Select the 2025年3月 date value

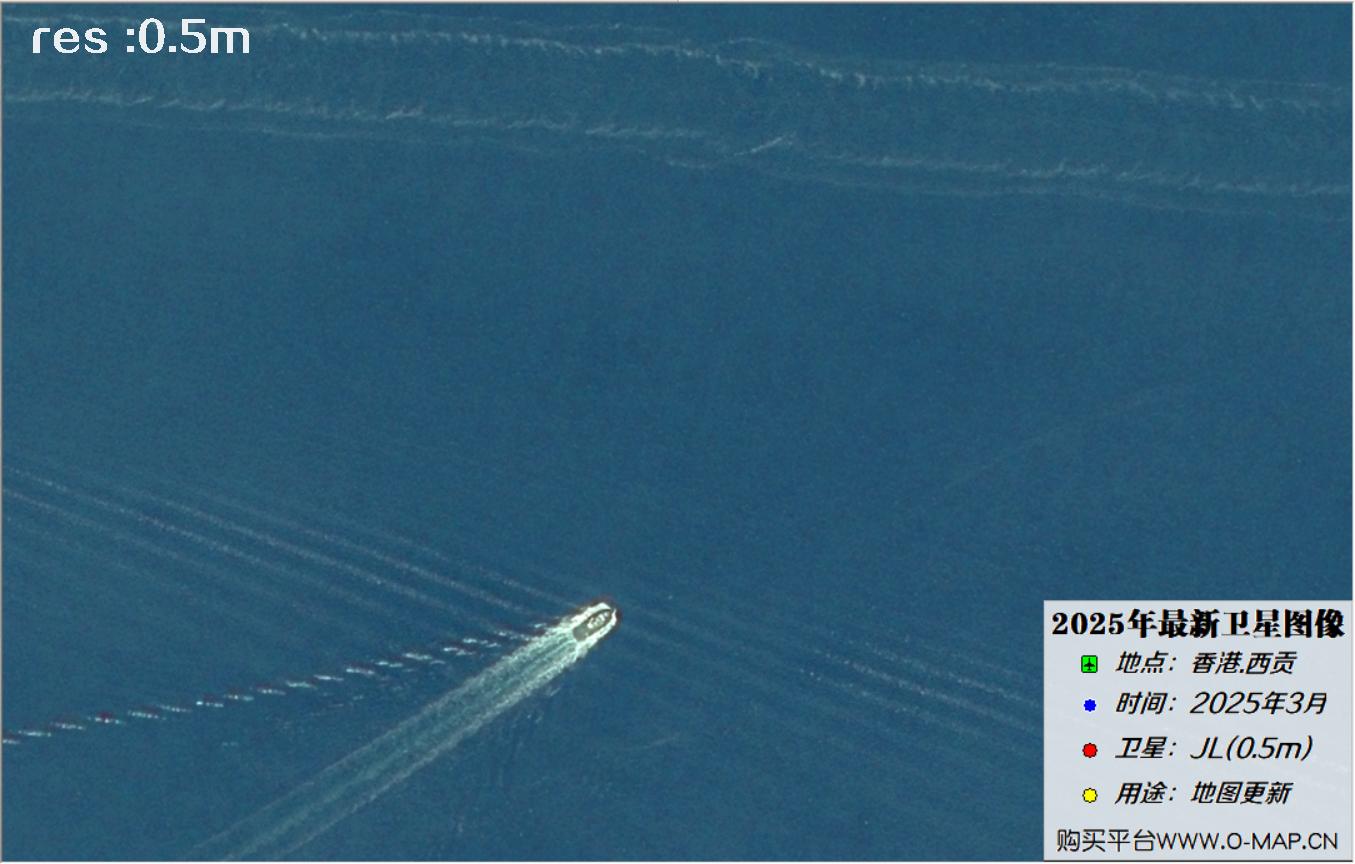tap(1258, 704)
